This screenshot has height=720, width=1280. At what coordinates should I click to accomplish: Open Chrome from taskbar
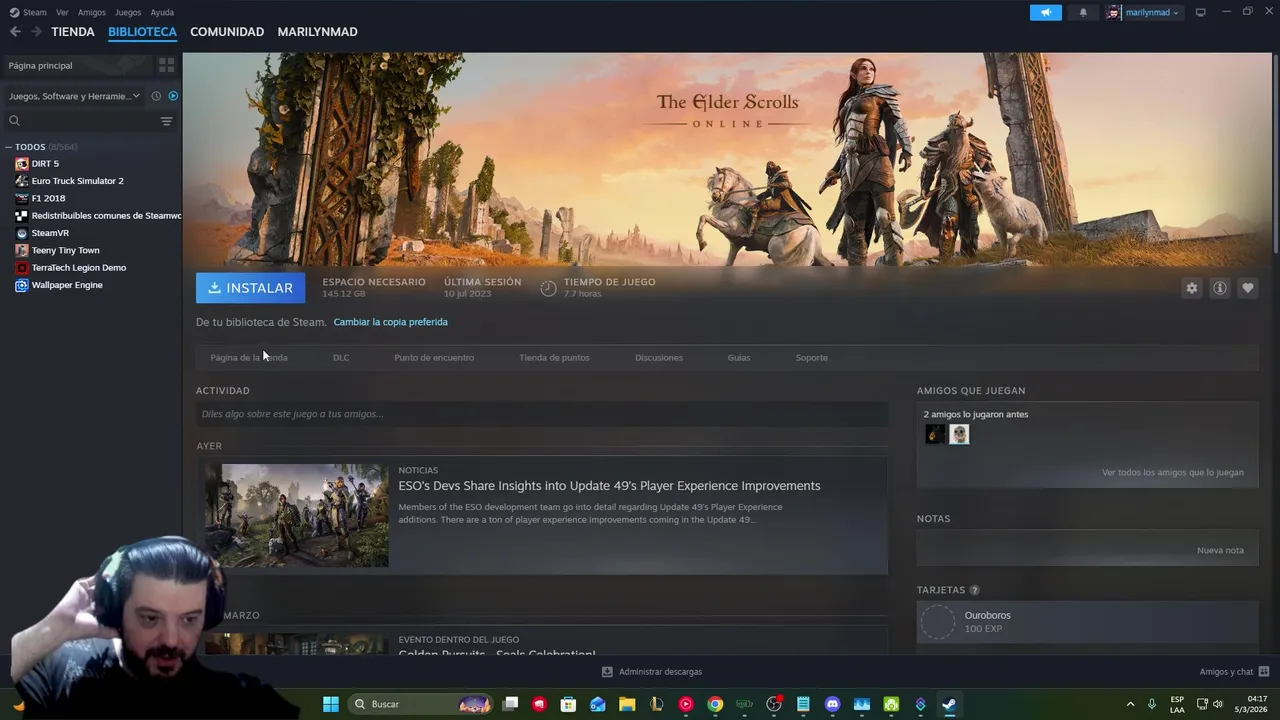715,704
